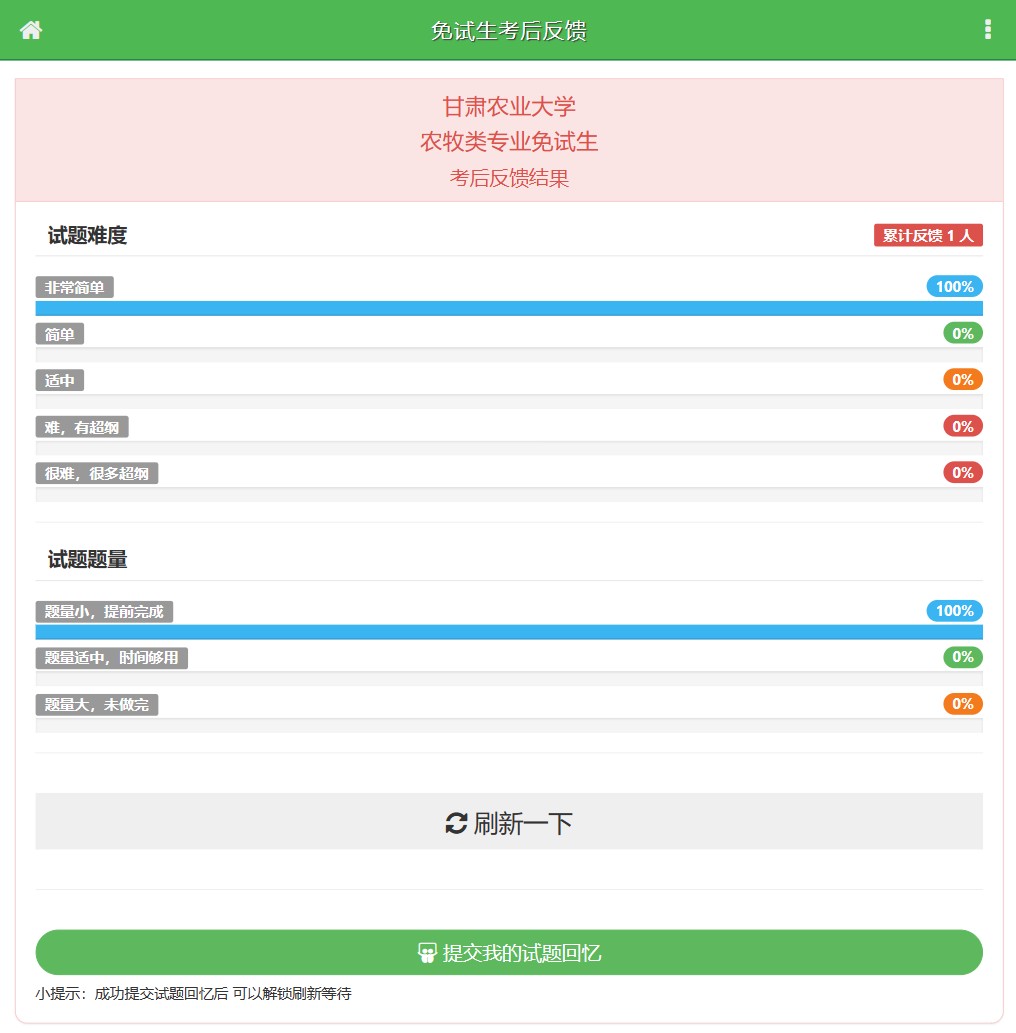
Task: Click the blue 非常简单 progress bar
Action: pos(509,308)
